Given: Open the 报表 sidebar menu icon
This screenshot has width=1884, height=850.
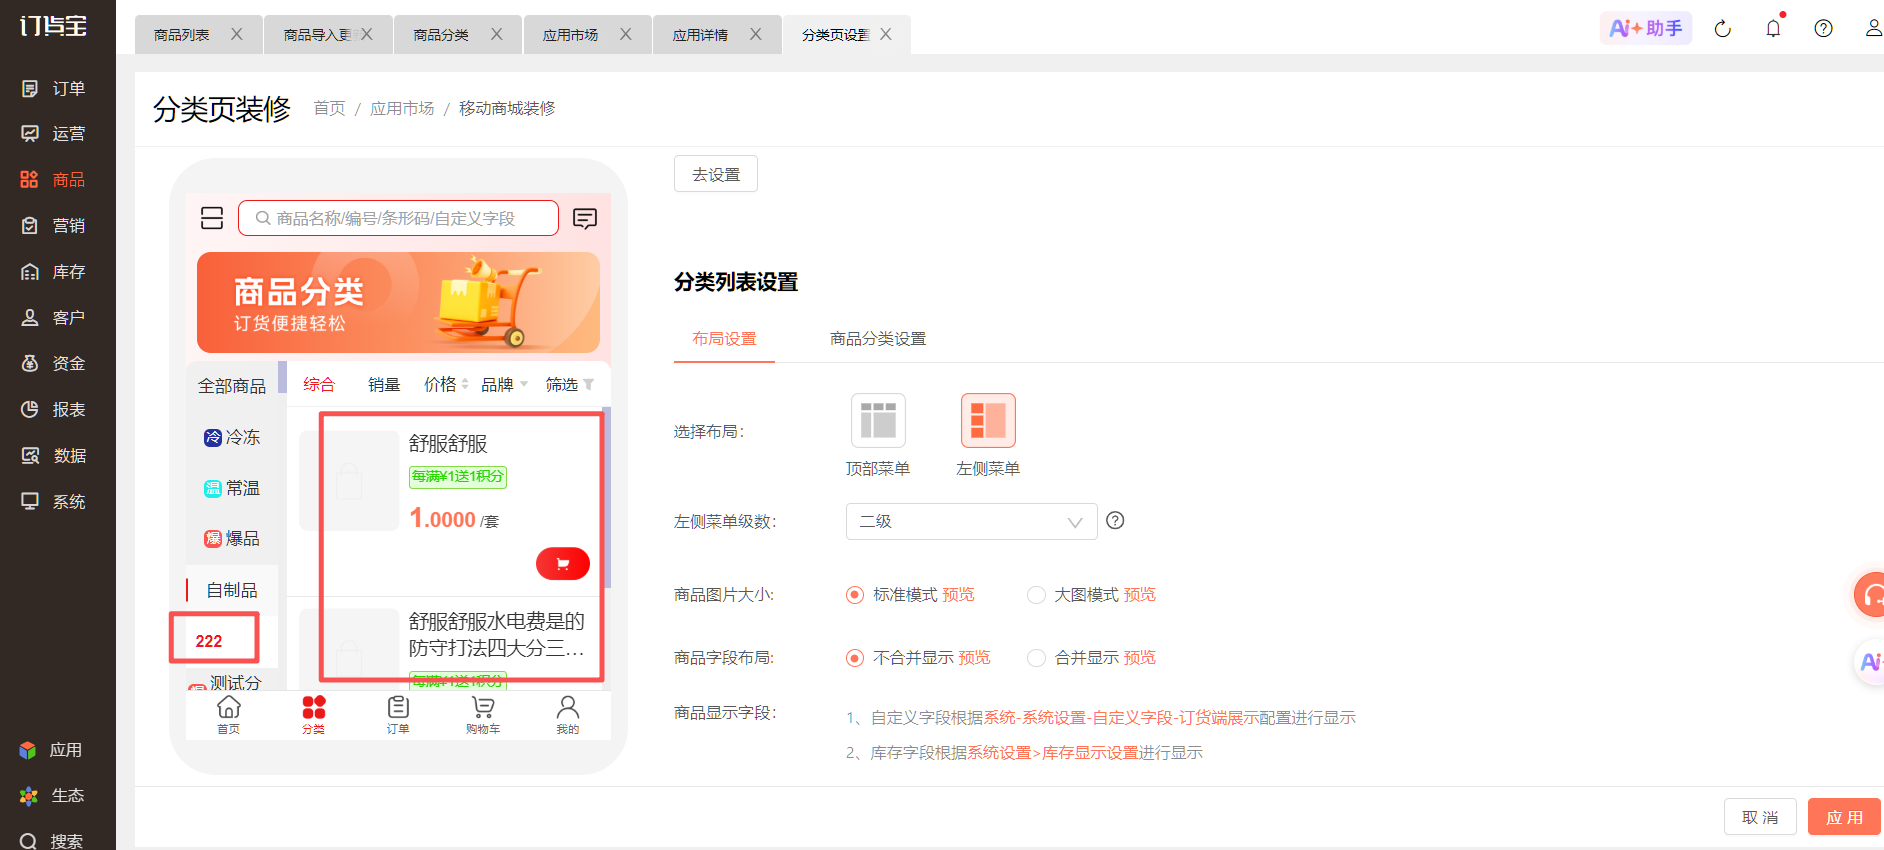Looking at the screenshot, I should click(x=30, y=410).
